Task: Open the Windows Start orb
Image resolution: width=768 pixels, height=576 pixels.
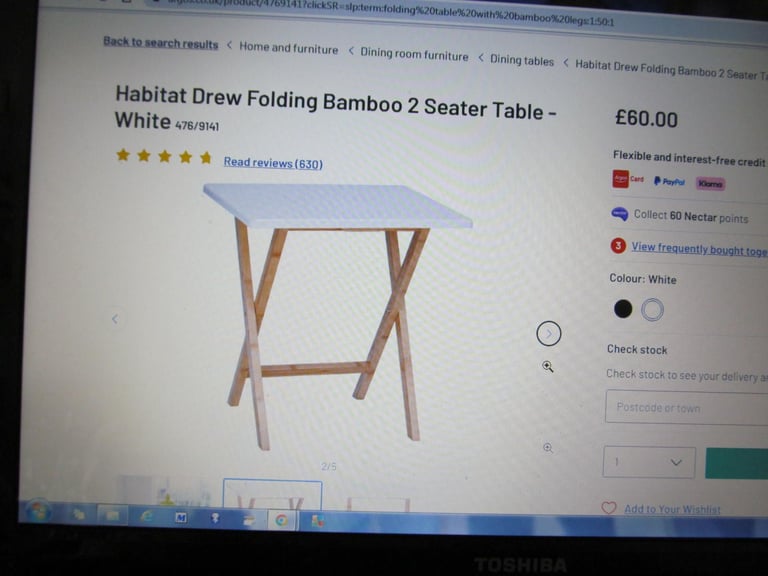Action: pyautogui.click(x=39, y=512)
